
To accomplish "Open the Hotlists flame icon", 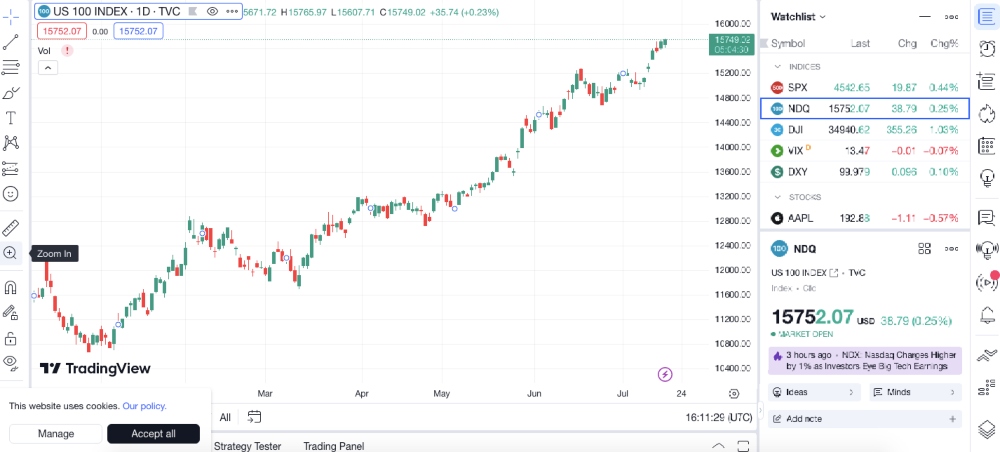I will tap(986, 113).
